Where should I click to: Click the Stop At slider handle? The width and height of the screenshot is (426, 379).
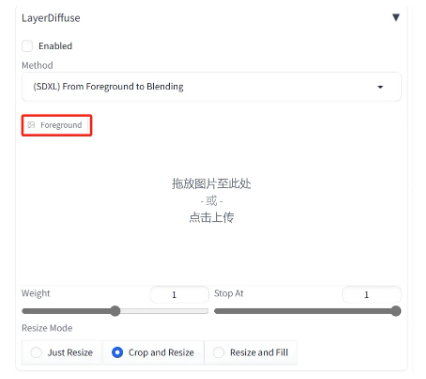click(x=396, y=311)
